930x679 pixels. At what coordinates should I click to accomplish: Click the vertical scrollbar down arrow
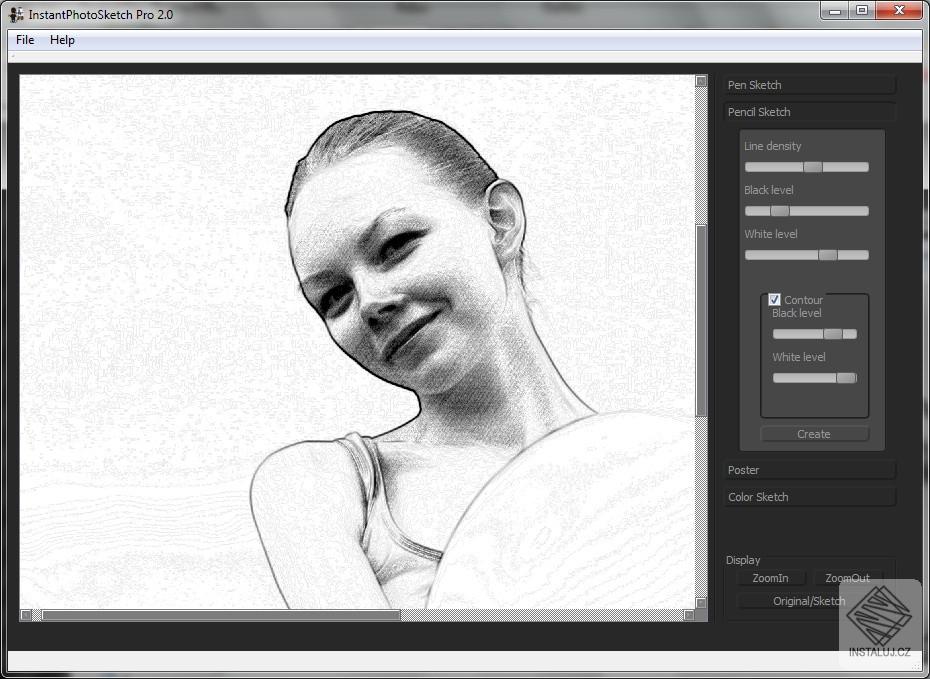pos(701,602)
